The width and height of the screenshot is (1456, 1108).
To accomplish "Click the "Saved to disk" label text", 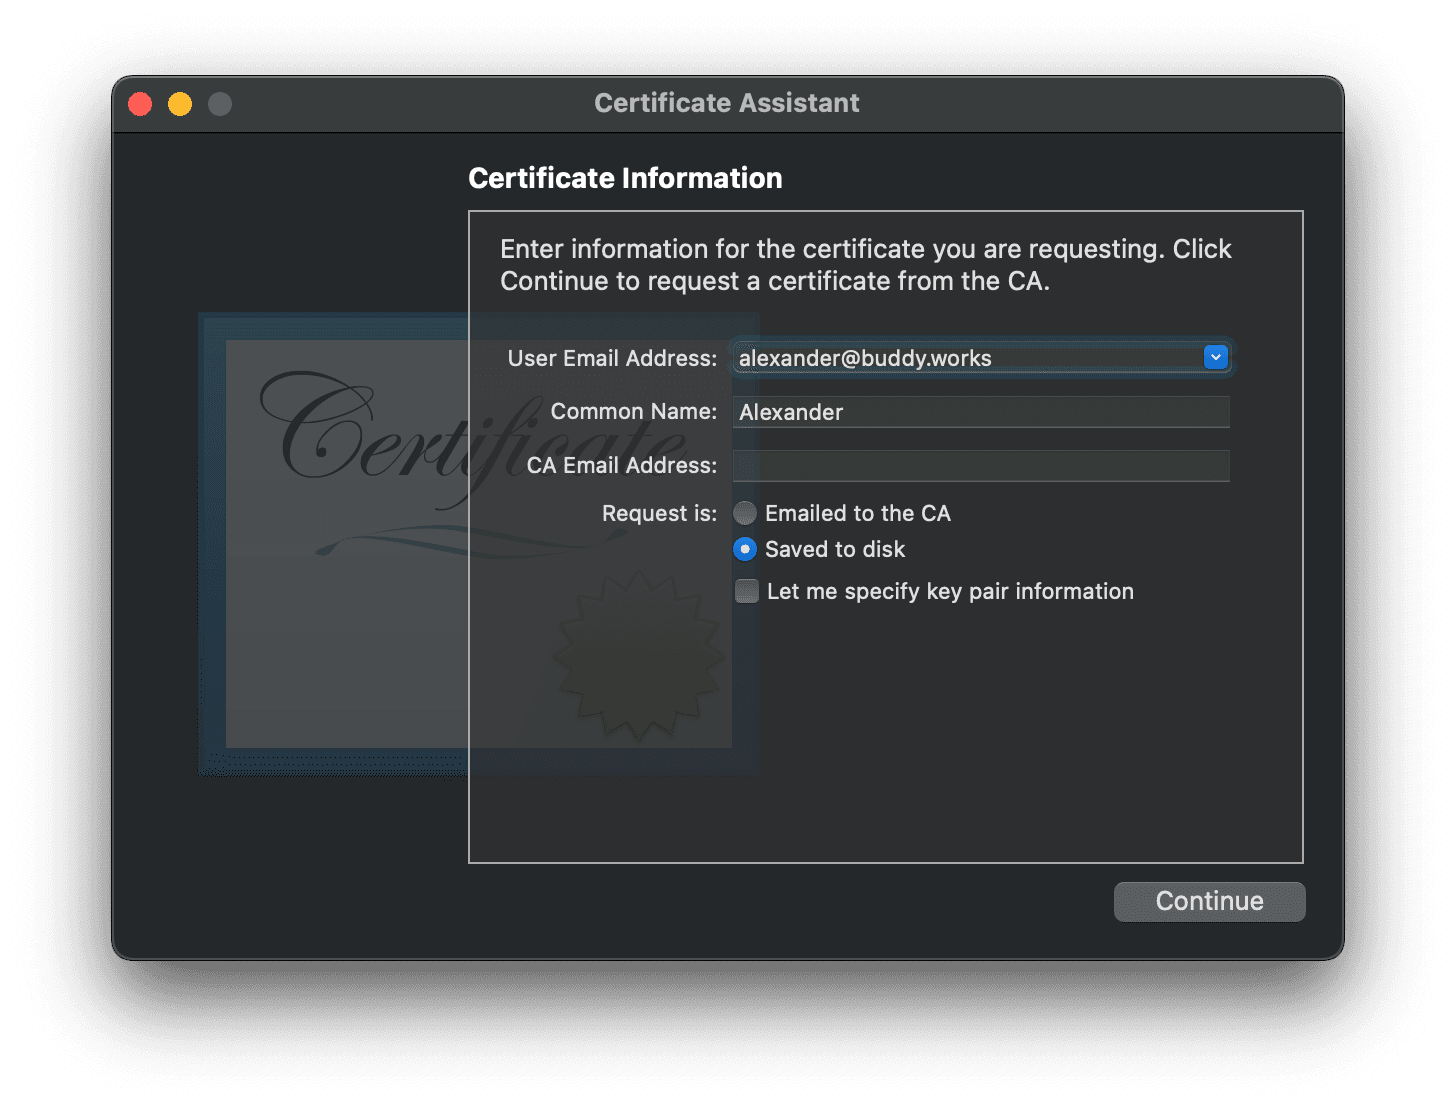I will tap(835, 549).
